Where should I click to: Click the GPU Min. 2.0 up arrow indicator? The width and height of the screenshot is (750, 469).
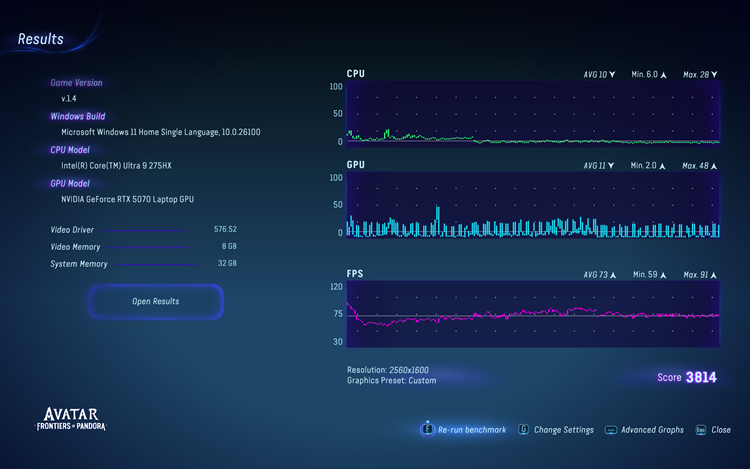click(662, 166)
